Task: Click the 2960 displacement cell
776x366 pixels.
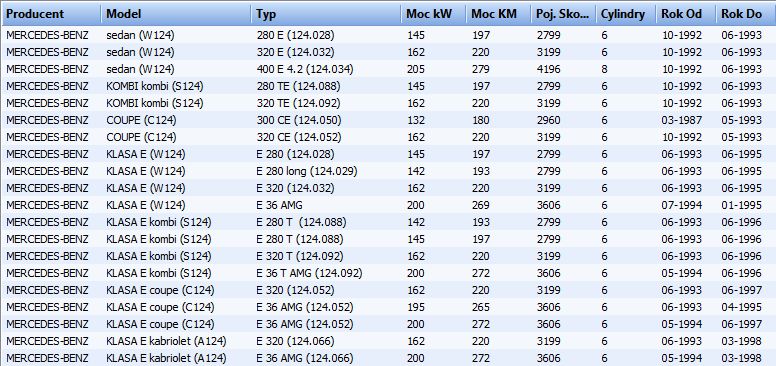Action: [x=548, y=120]
